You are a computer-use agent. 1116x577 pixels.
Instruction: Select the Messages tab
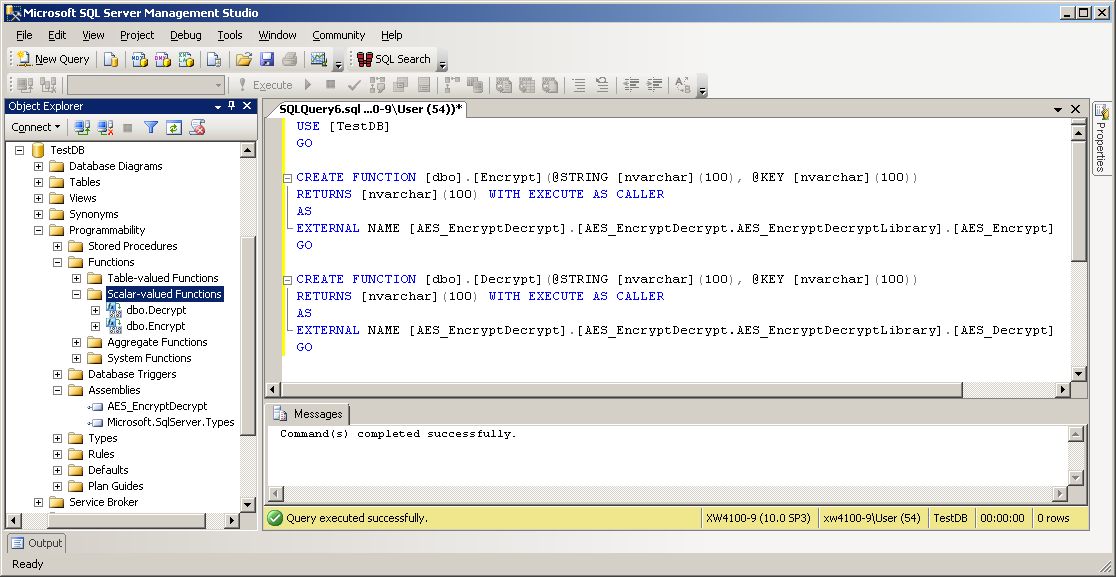pyautogui.click(x=308, y=414)
